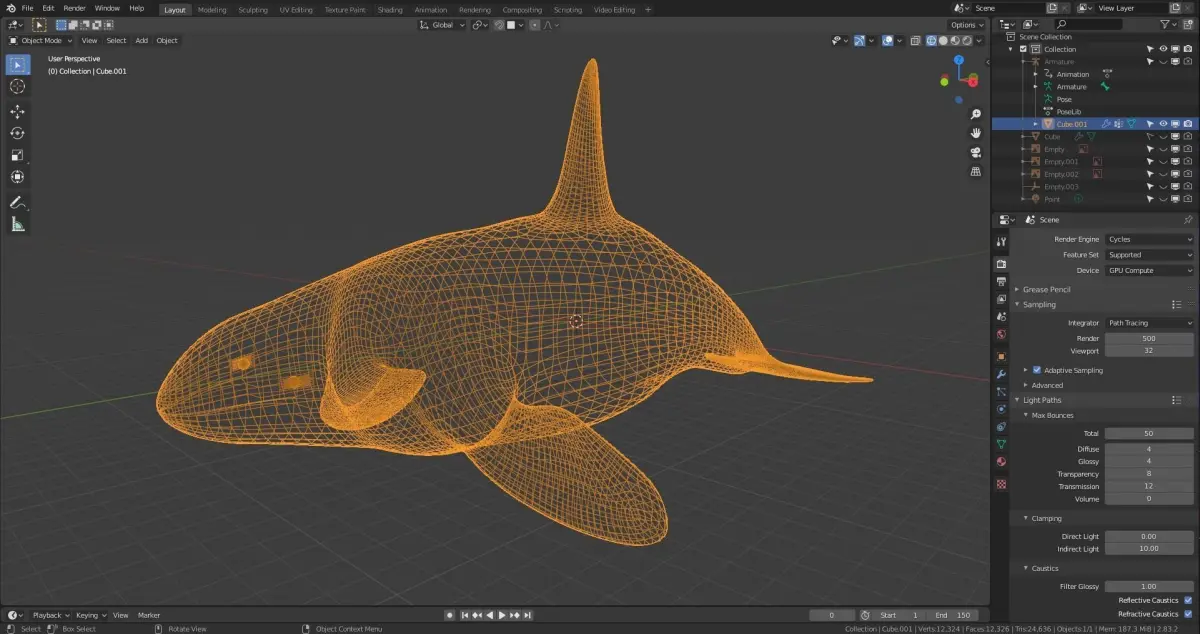Open the Device dropdown

tap(1149, 270)
